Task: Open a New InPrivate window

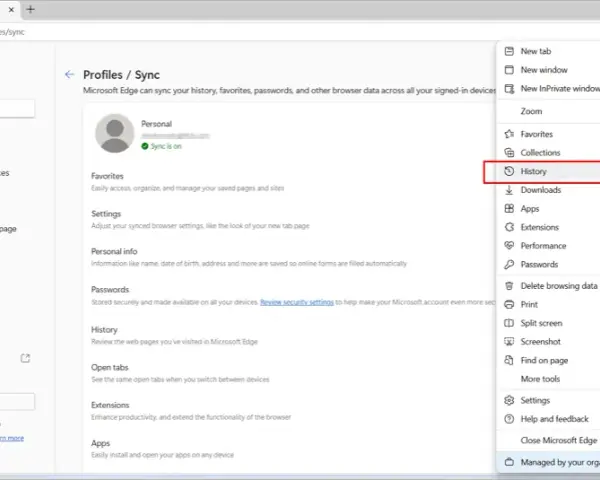Action: pyautogui.click(x=548, y=89)
